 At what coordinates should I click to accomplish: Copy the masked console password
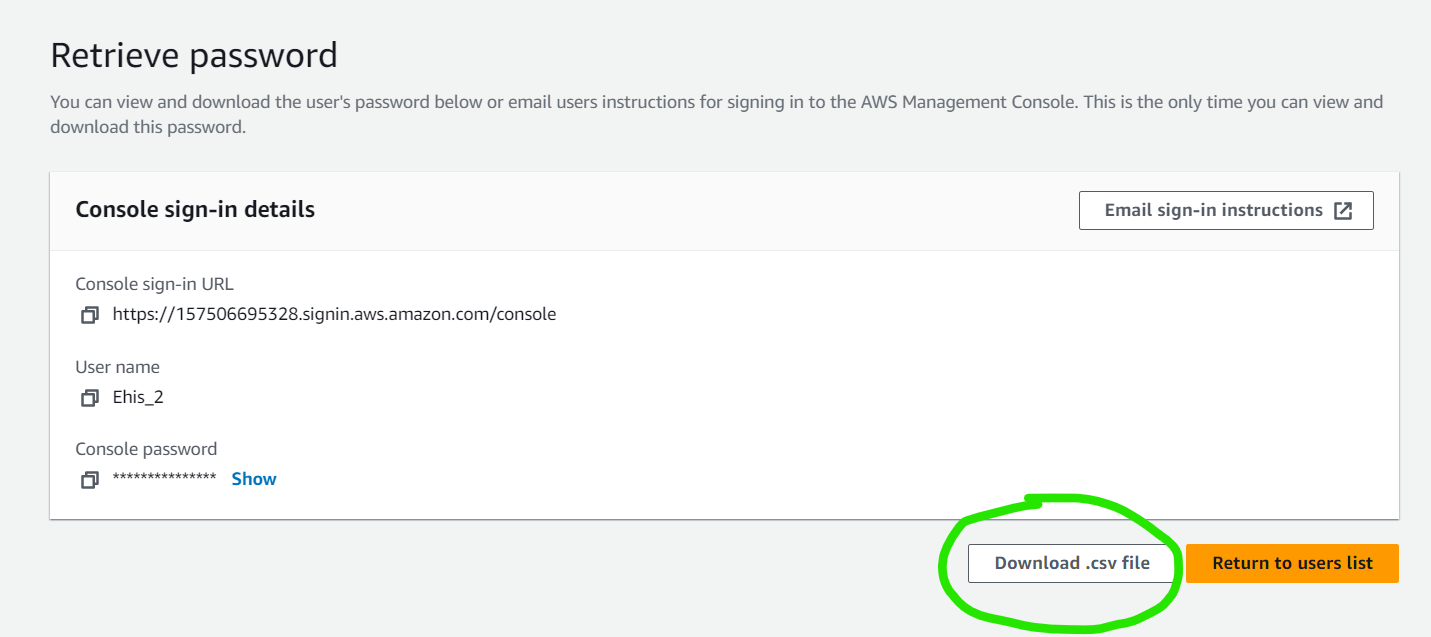click(x=90, y=480)
